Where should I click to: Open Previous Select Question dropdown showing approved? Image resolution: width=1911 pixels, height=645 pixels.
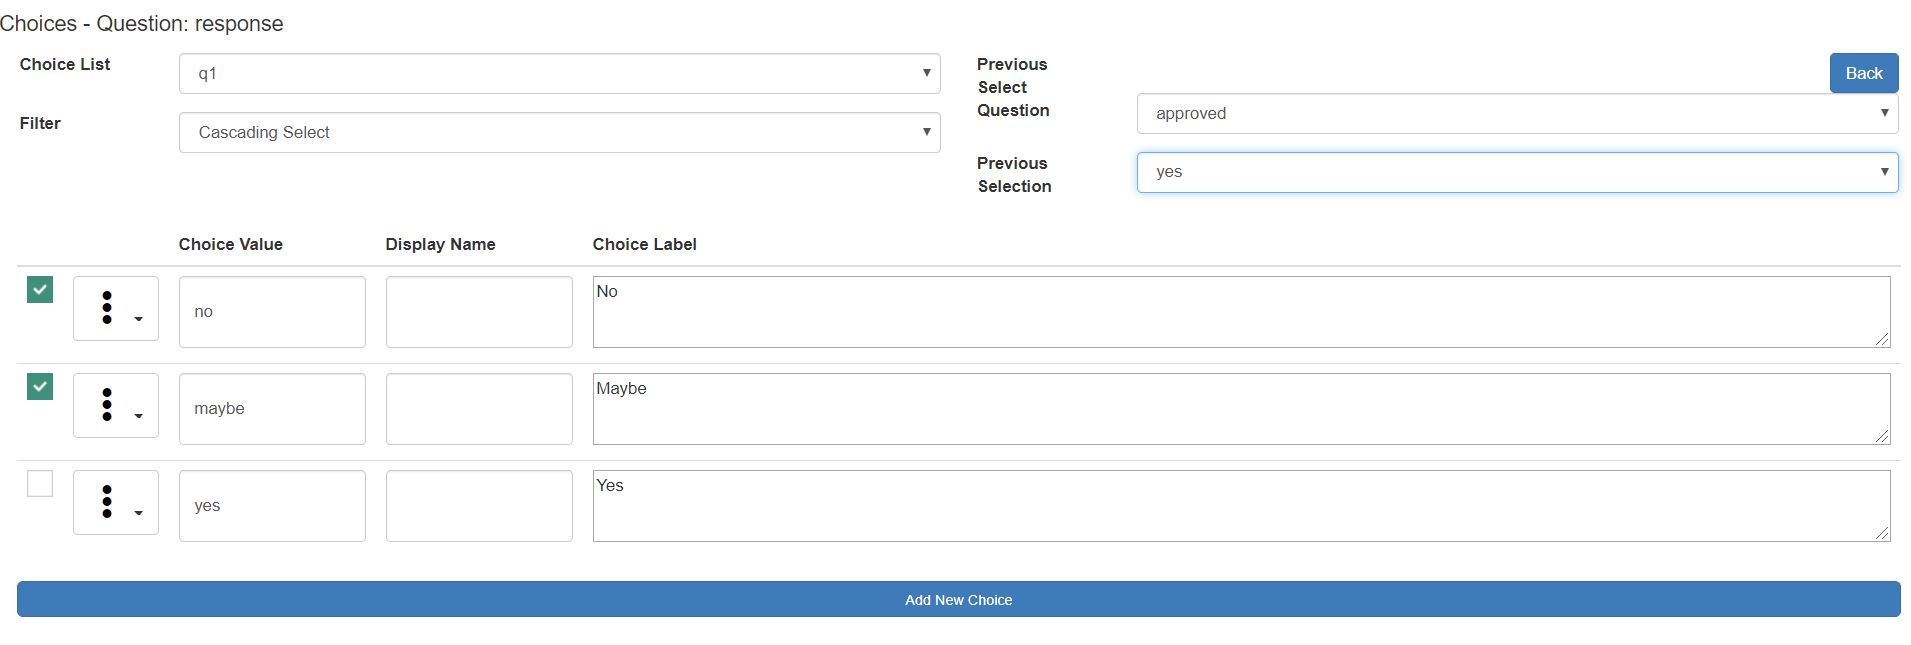point(1516,114)
